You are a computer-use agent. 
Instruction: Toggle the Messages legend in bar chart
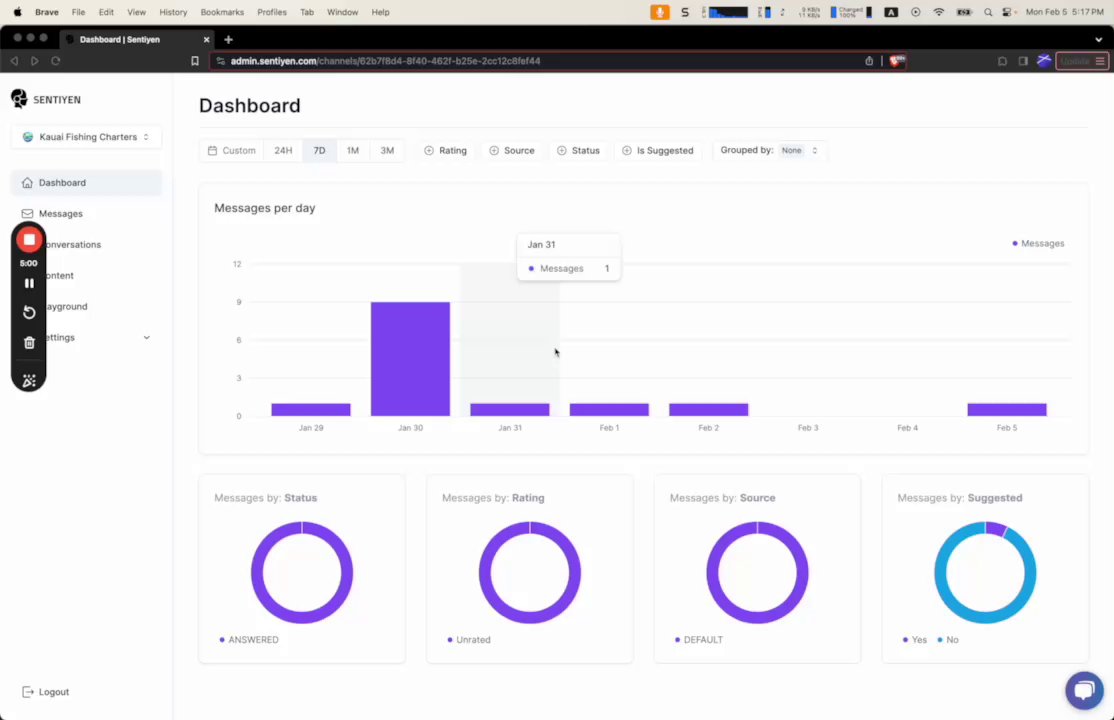1038,244
